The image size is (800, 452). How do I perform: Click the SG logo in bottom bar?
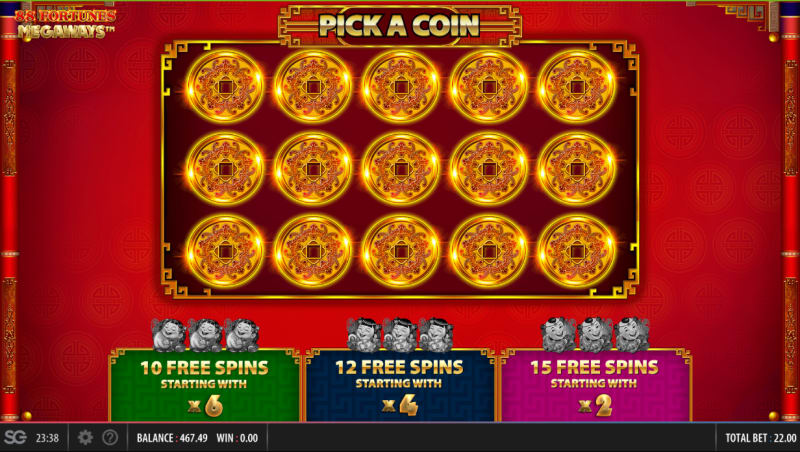tap(15, 437)
